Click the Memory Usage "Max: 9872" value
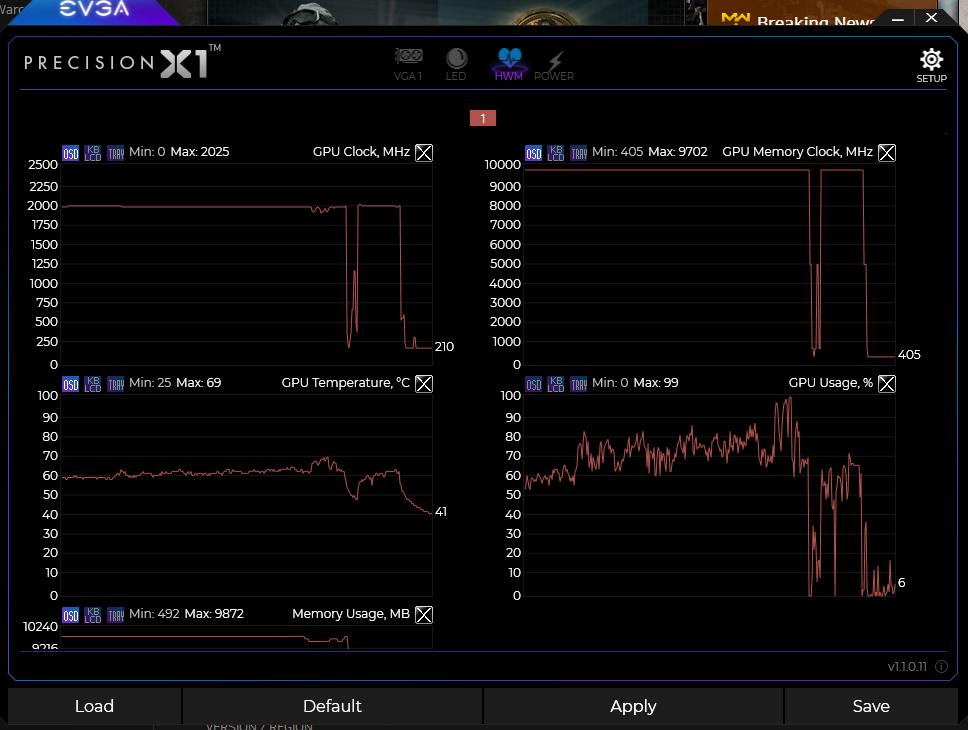The height and width of the screenshot is (730, 968). point(214,614)
